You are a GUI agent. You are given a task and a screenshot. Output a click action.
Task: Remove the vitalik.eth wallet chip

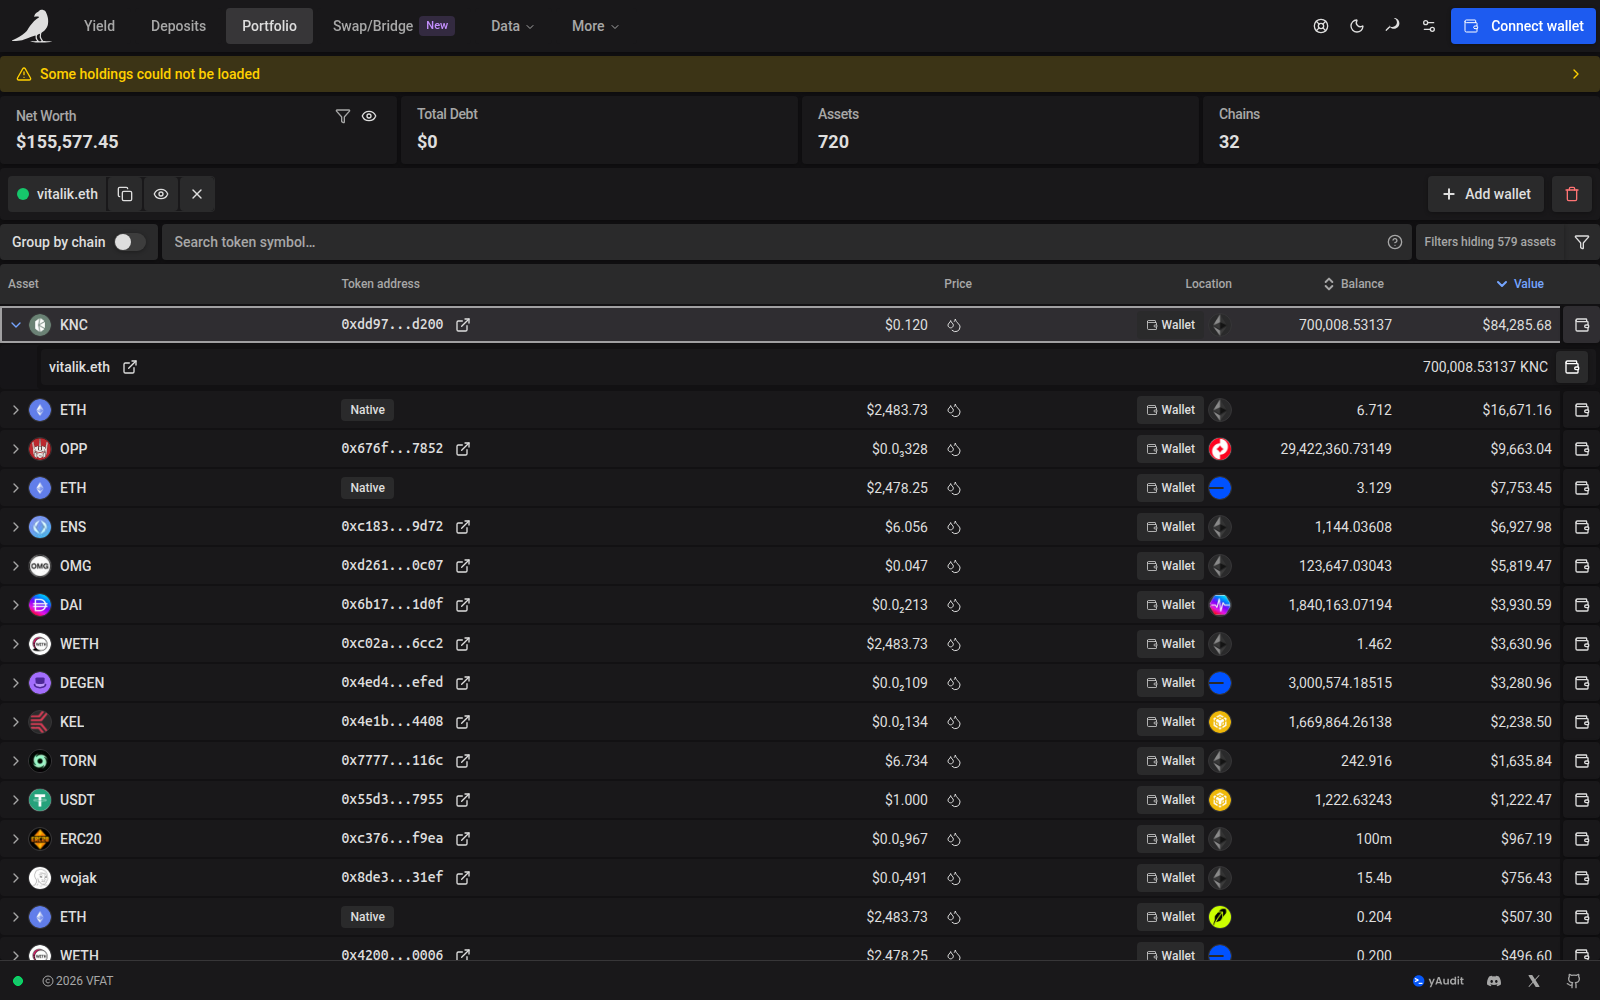(x=197, y=194)
